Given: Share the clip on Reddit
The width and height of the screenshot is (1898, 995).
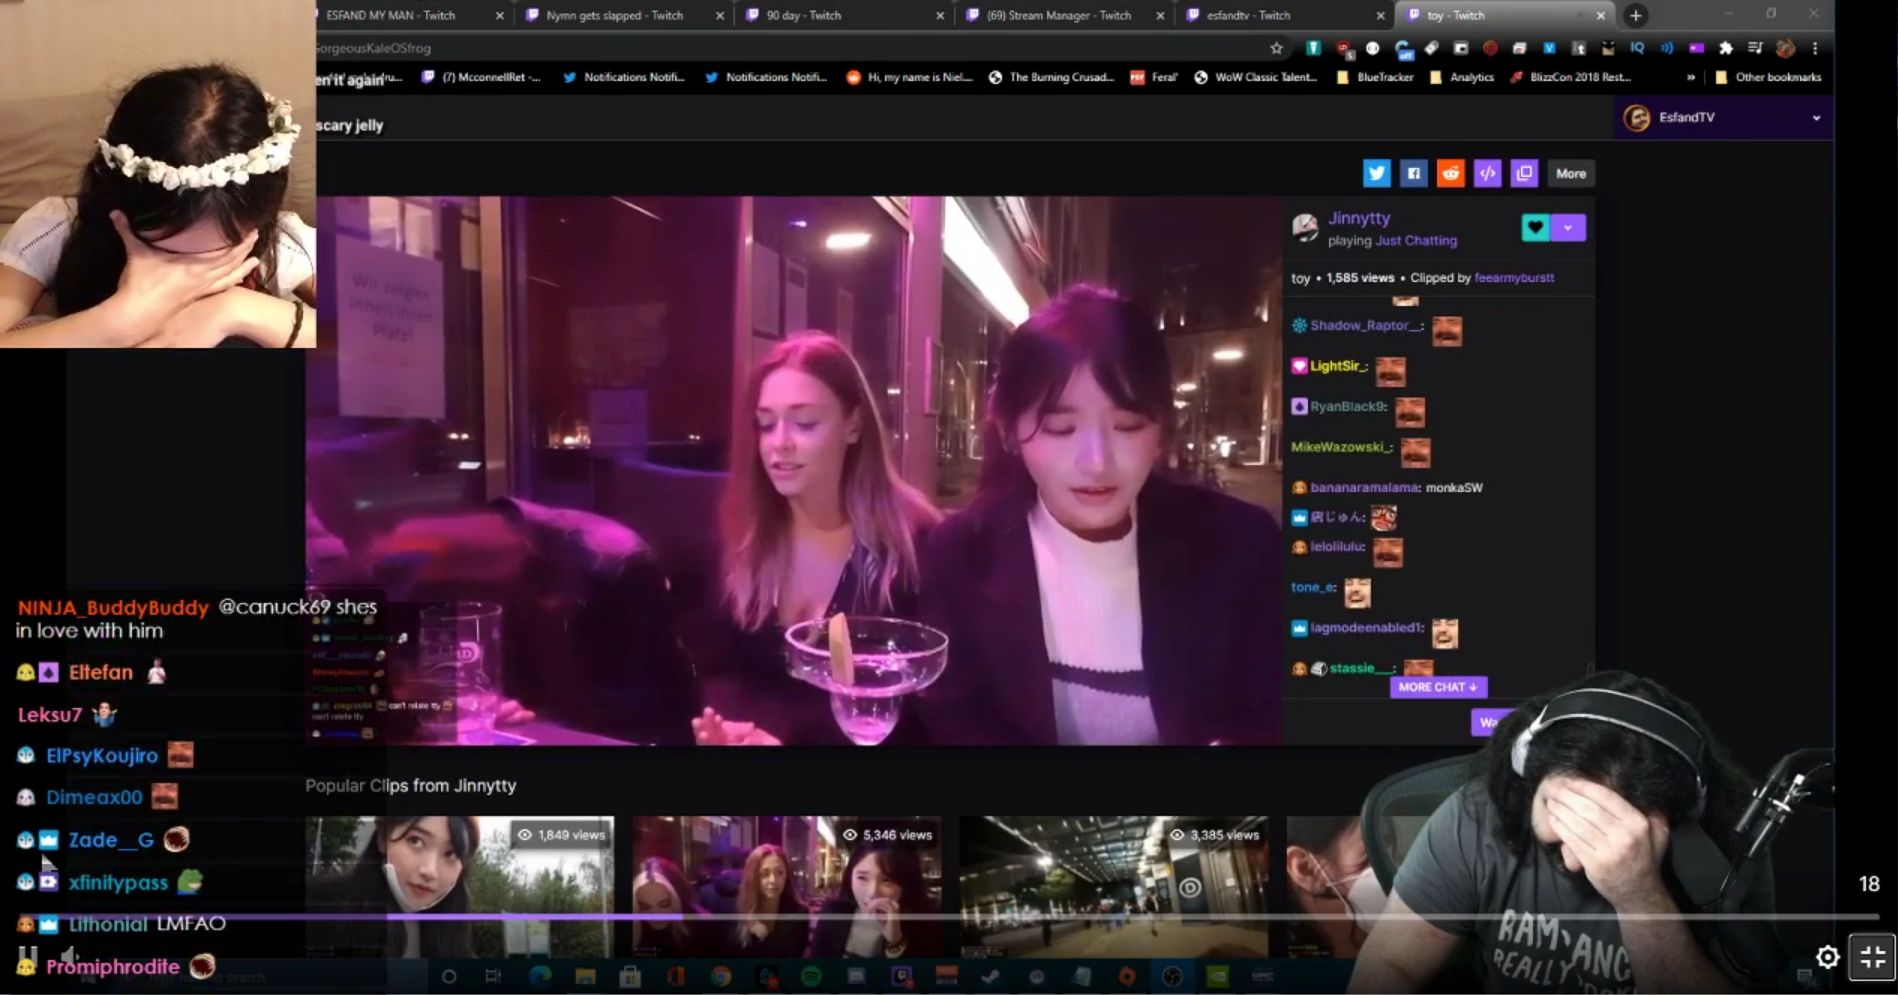Looking at the screenshot, I should click(x=1450, y=173).
